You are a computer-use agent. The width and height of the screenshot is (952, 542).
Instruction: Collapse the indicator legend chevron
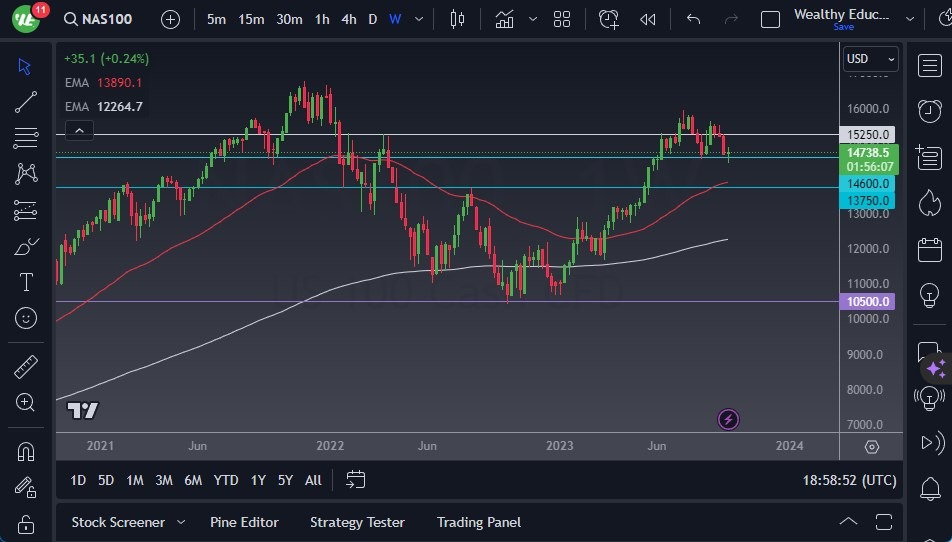point(79,130)
